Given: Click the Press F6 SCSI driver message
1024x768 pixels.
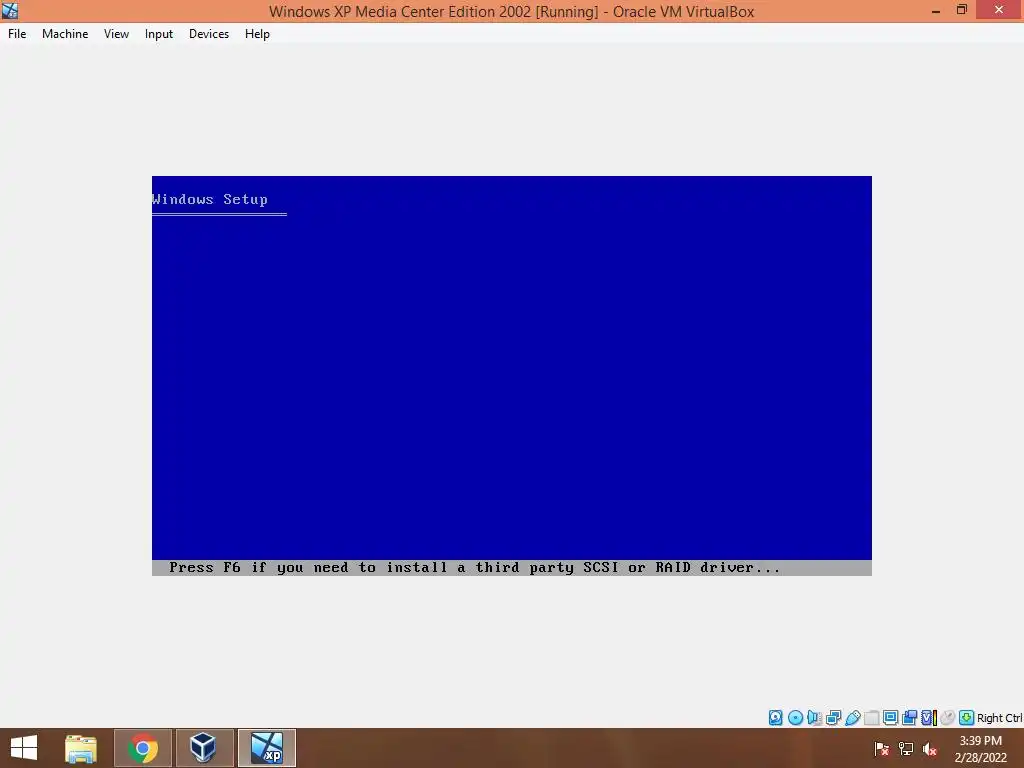Looking at the screenshot, I should 475,568.
